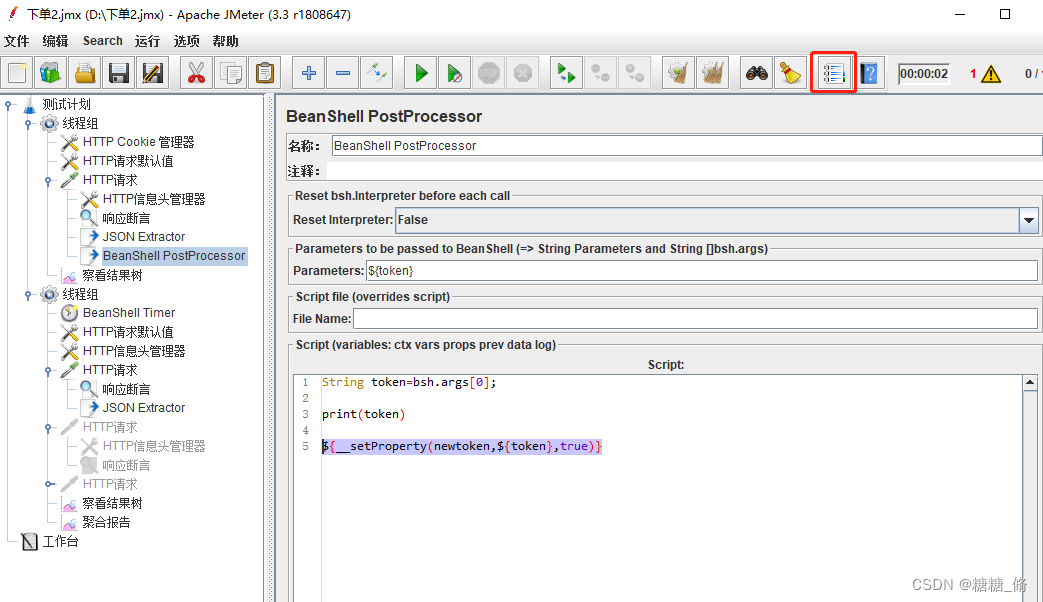Cut selection with scissors icon
This screenshot has height=602, width=1043.
[x=196, y=73]
